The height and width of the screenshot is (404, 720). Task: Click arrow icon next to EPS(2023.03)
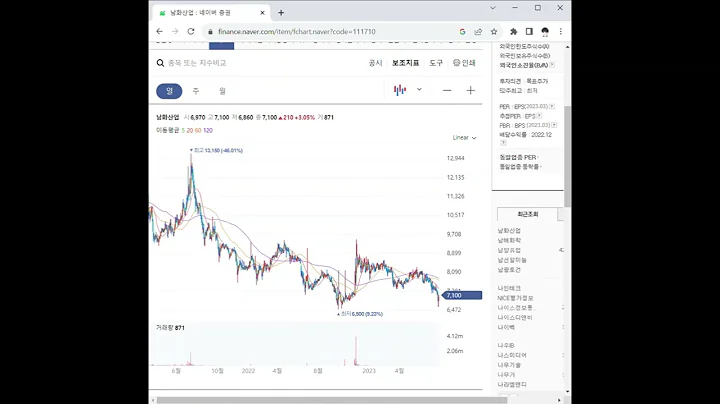click(552, 107)
